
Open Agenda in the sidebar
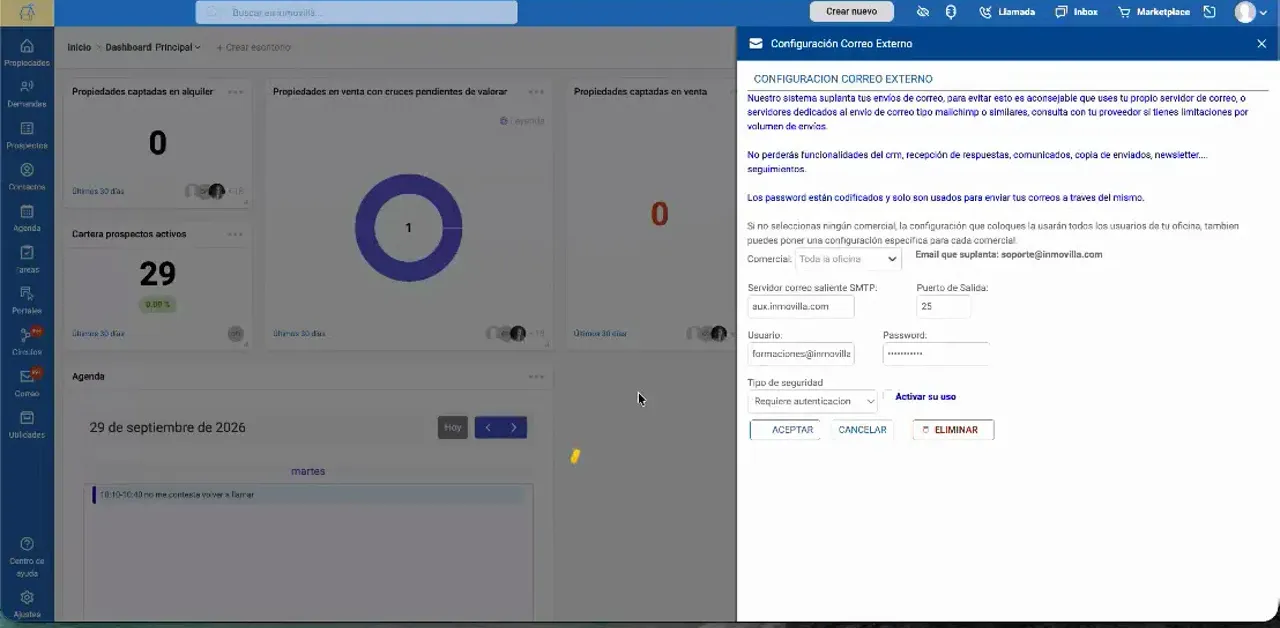pyautogui.click(x=27, y=219)
